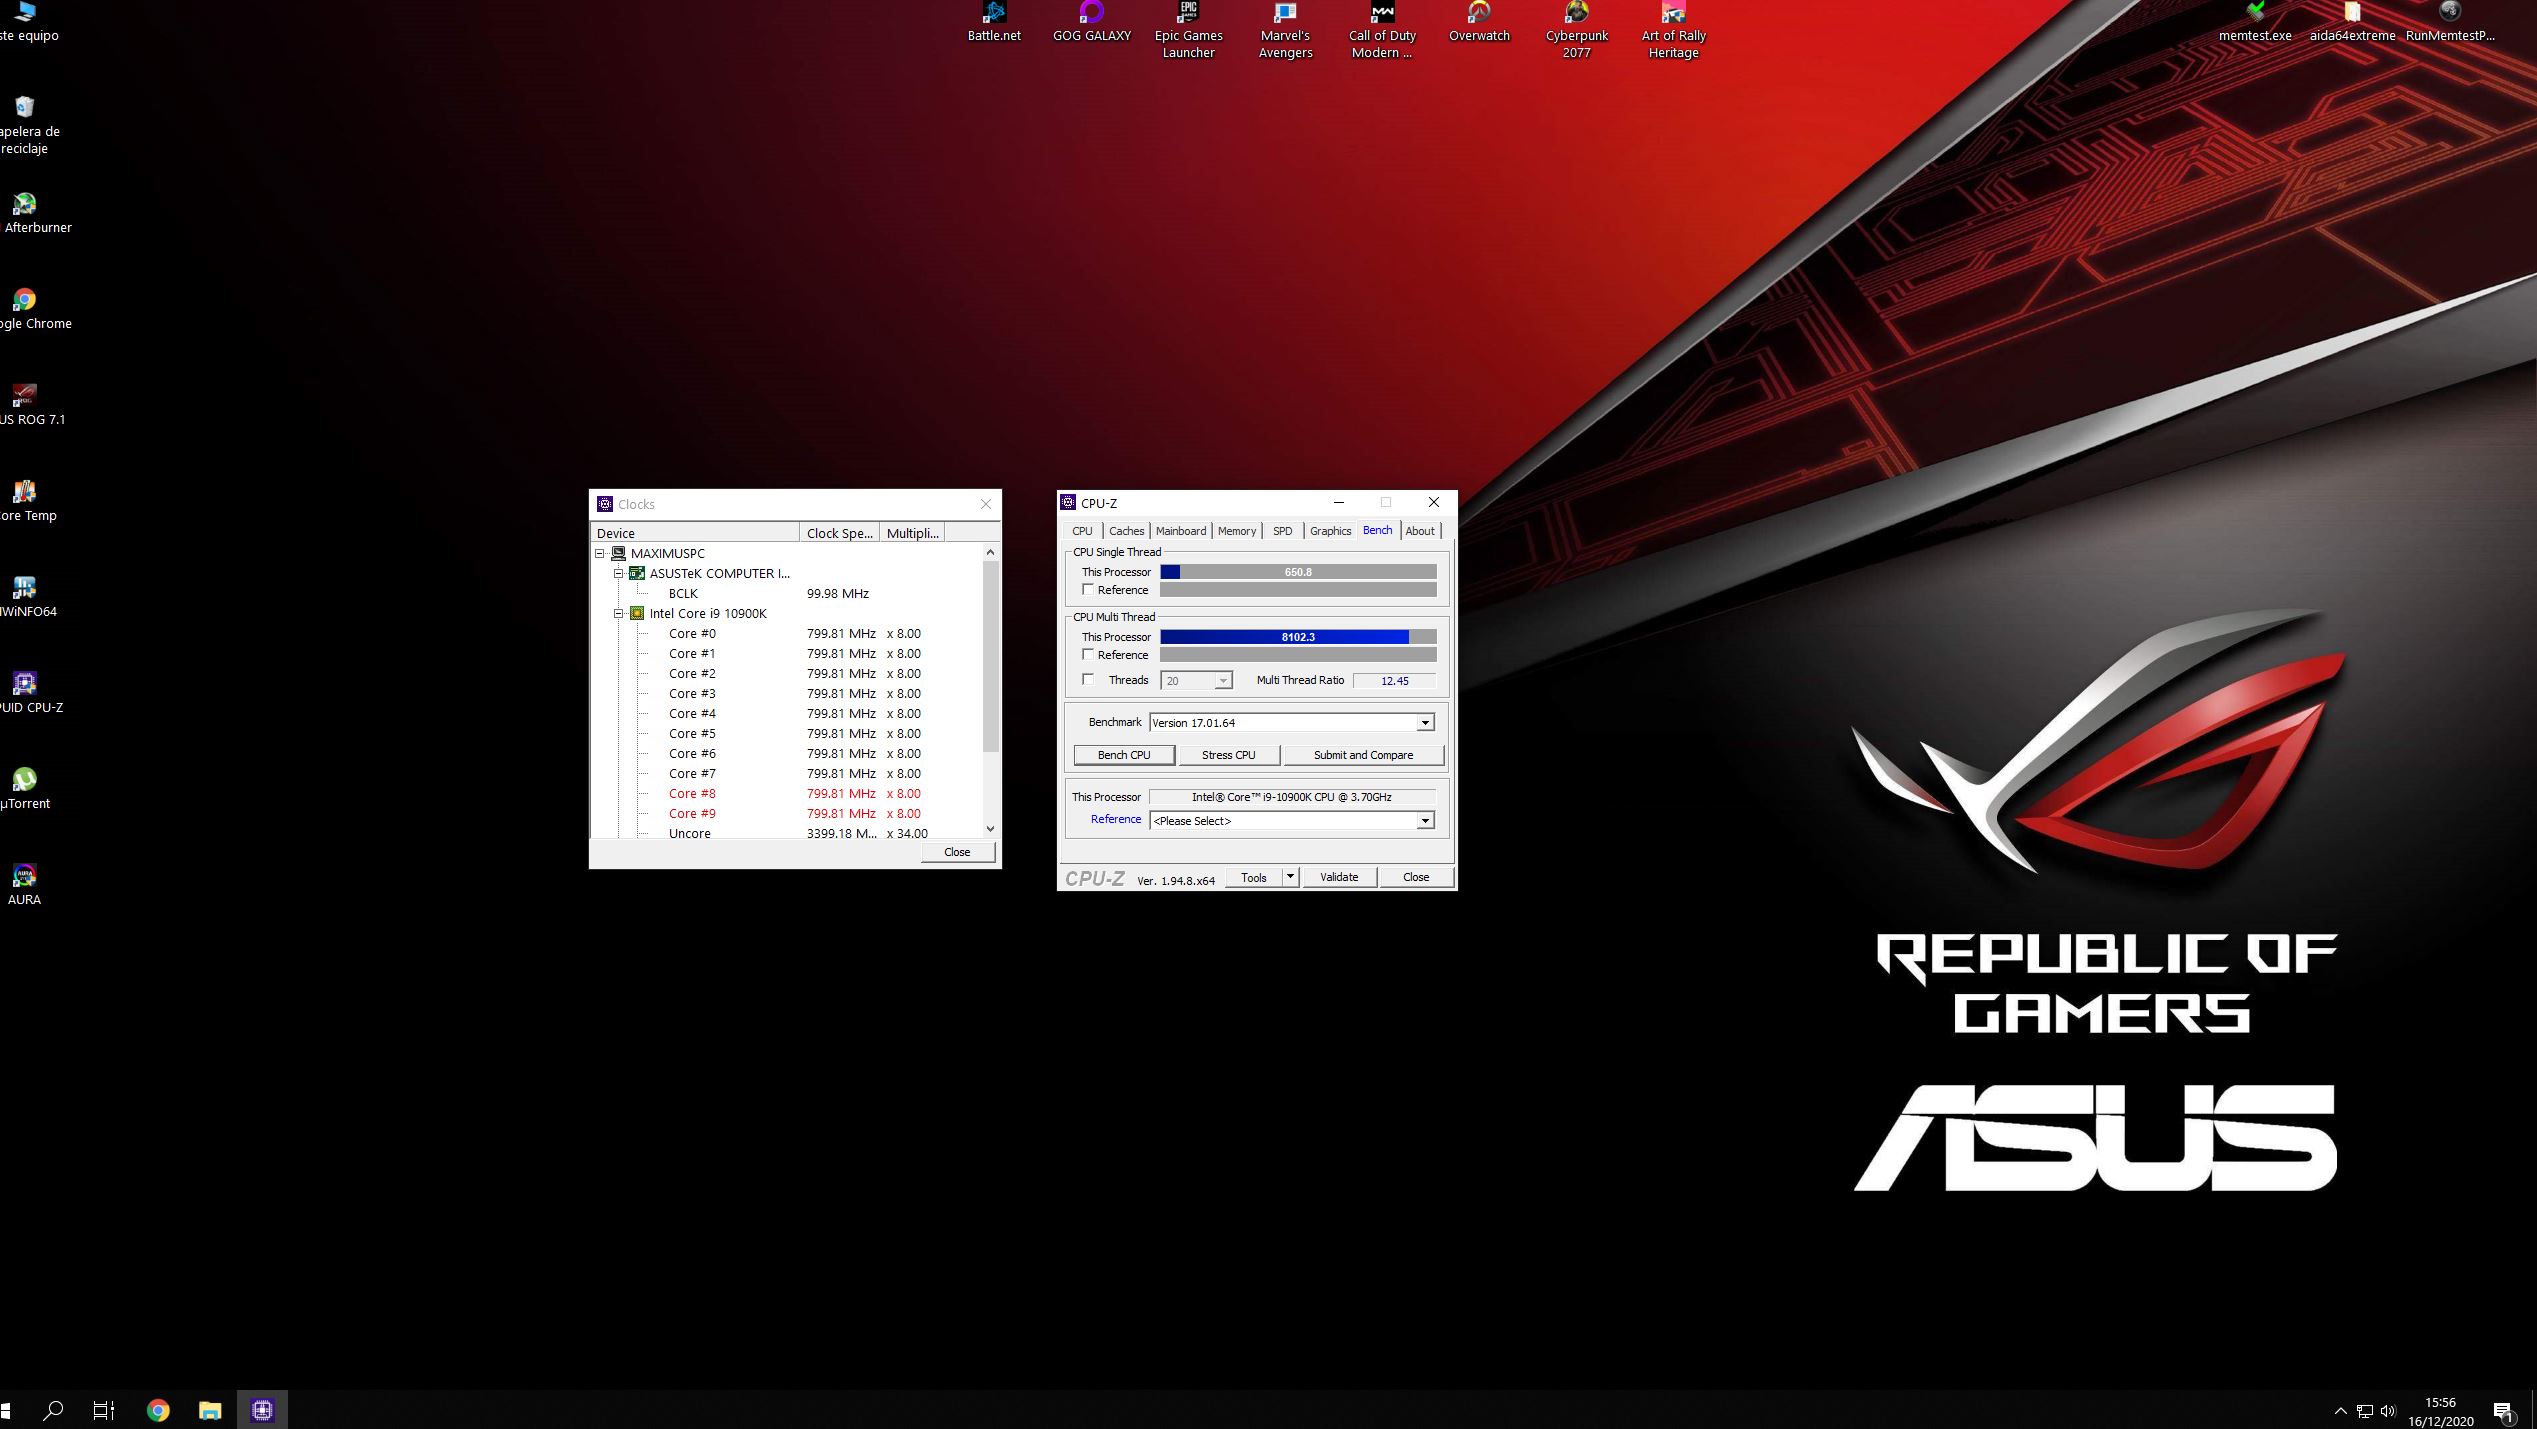2537x1429 pixels.
Task: Select HWiNFO64 desktop icon
Action: pos(26,598)
